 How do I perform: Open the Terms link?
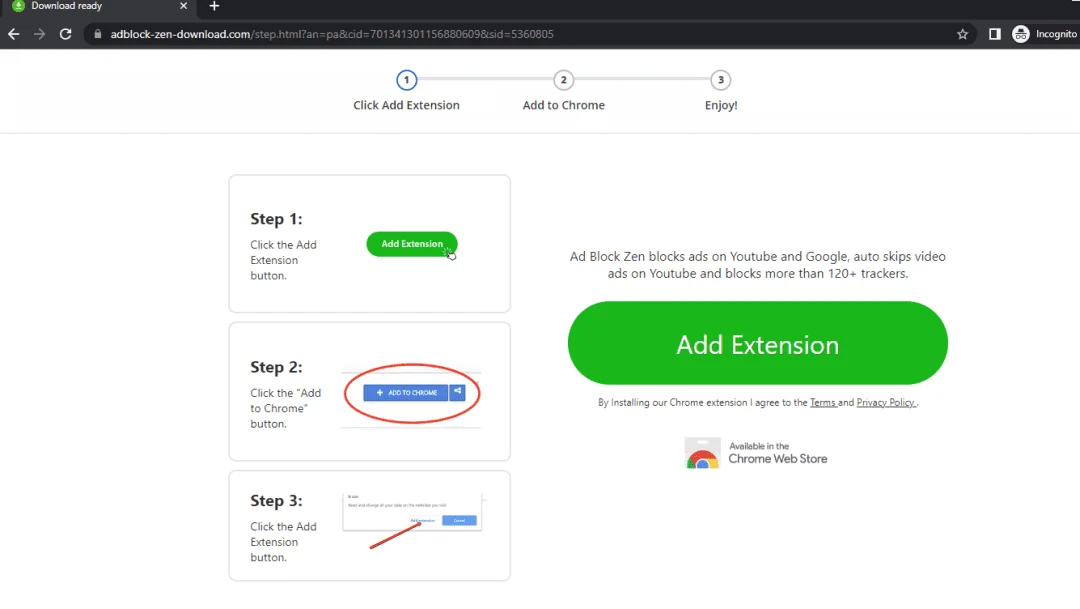point(822,402)
